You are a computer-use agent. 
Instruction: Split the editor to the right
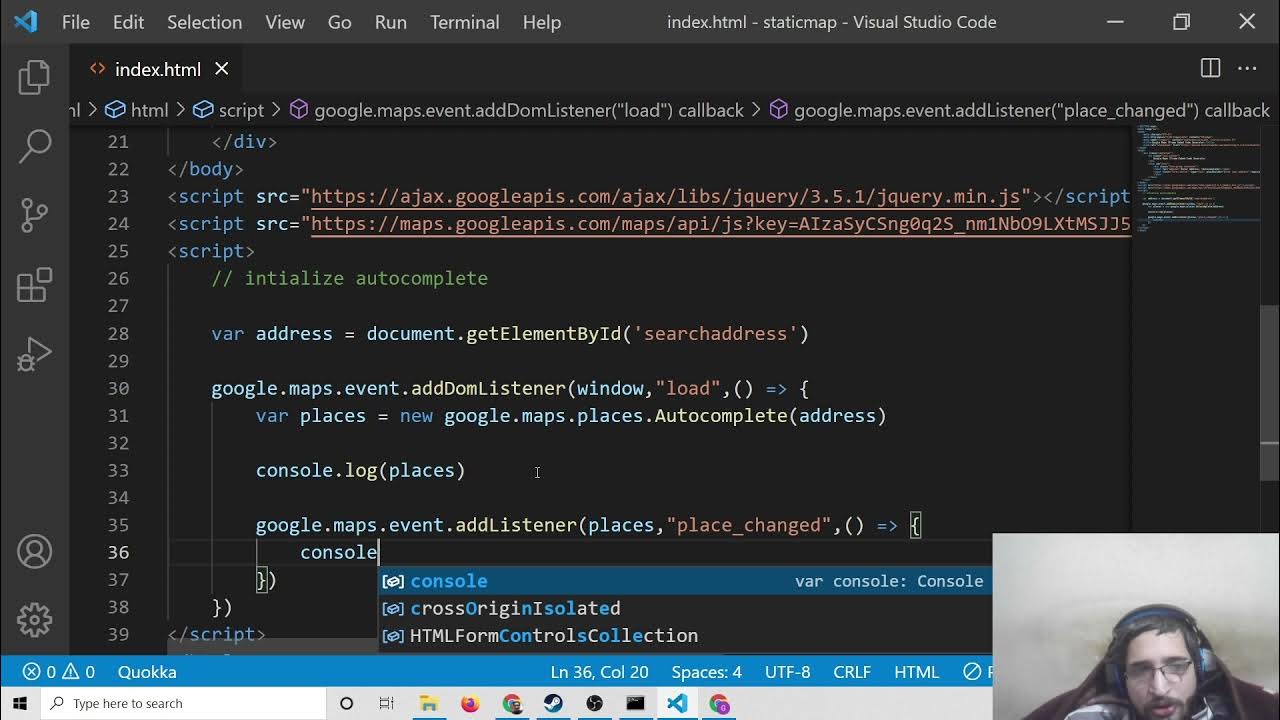[1210, 69]
